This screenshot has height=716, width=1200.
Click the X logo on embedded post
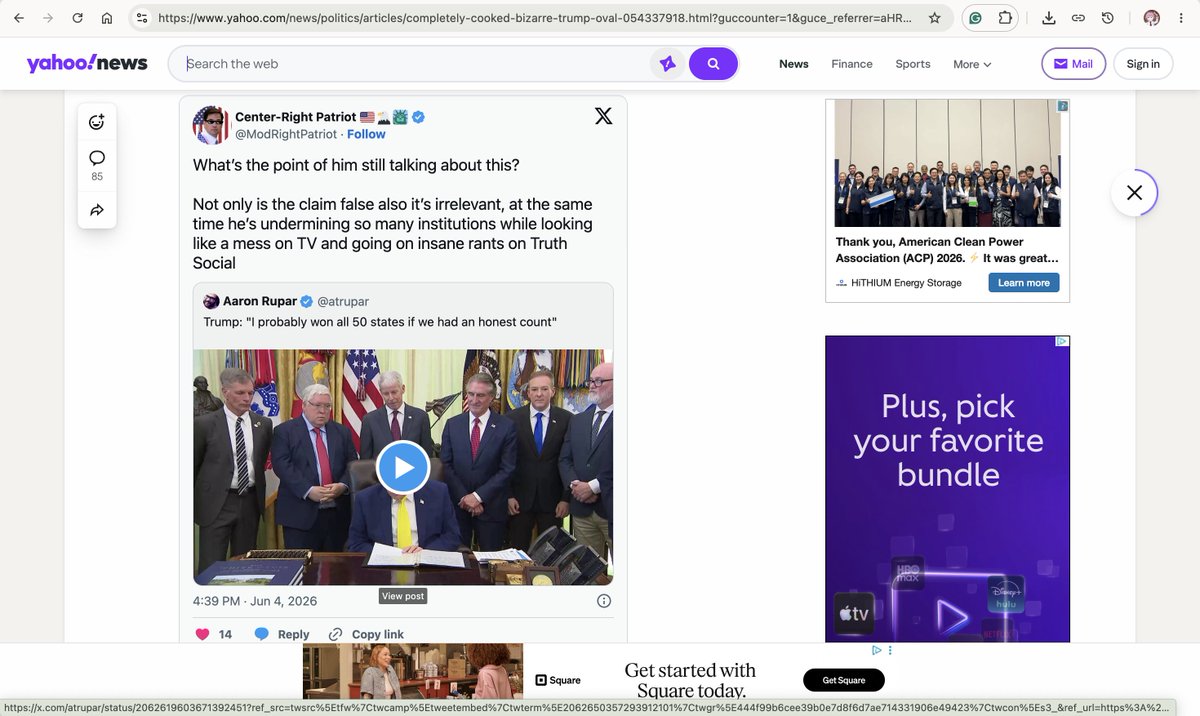coord(604,116)
